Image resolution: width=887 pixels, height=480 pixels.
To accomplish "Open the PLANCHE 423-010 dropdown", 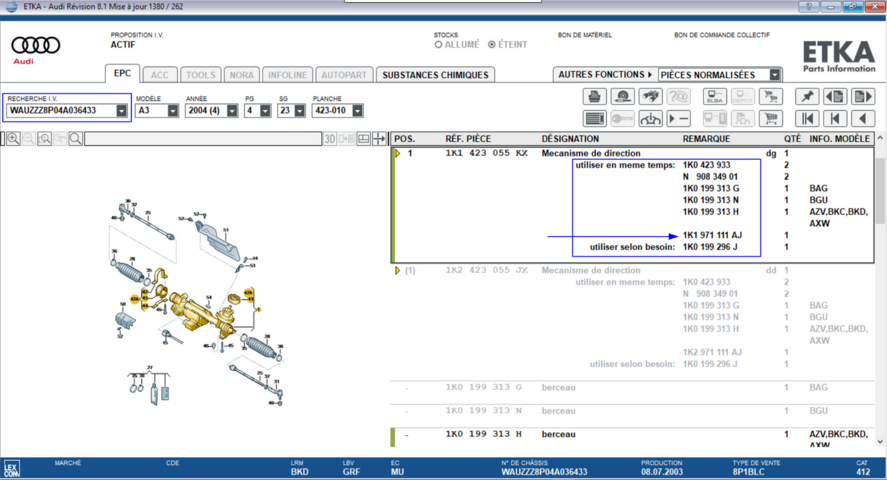I will [x=358, y=111].
